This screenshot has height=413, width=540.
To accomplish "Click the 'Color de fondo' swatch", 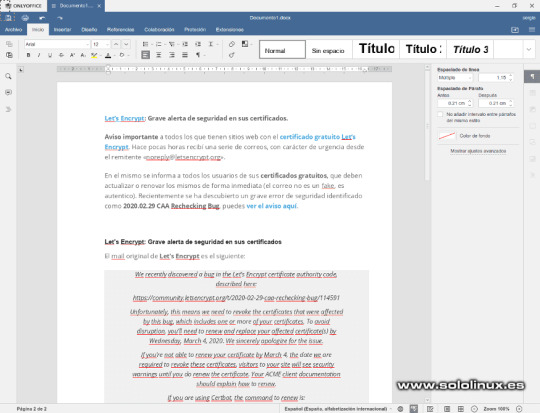I will point(447,136).
